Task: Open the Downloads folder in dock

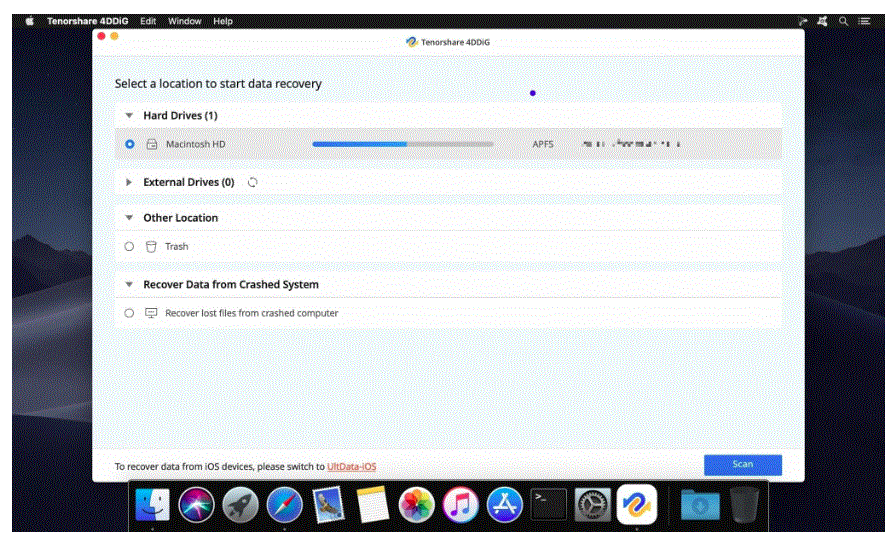Action: (x=700, y=505)
